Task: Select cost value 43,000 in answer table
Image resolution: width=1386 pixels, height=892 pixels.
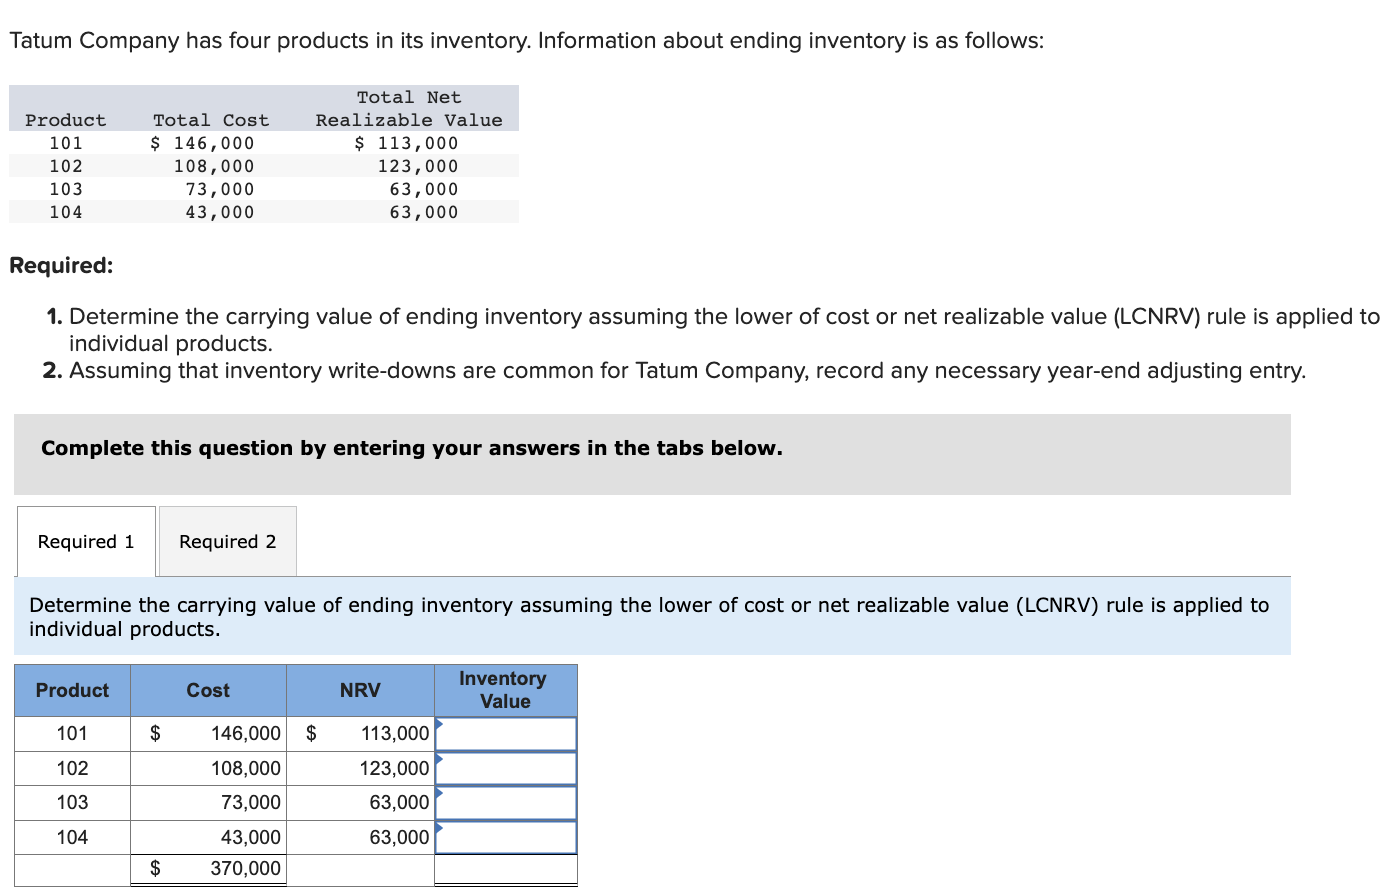Action: coord(251,837)
